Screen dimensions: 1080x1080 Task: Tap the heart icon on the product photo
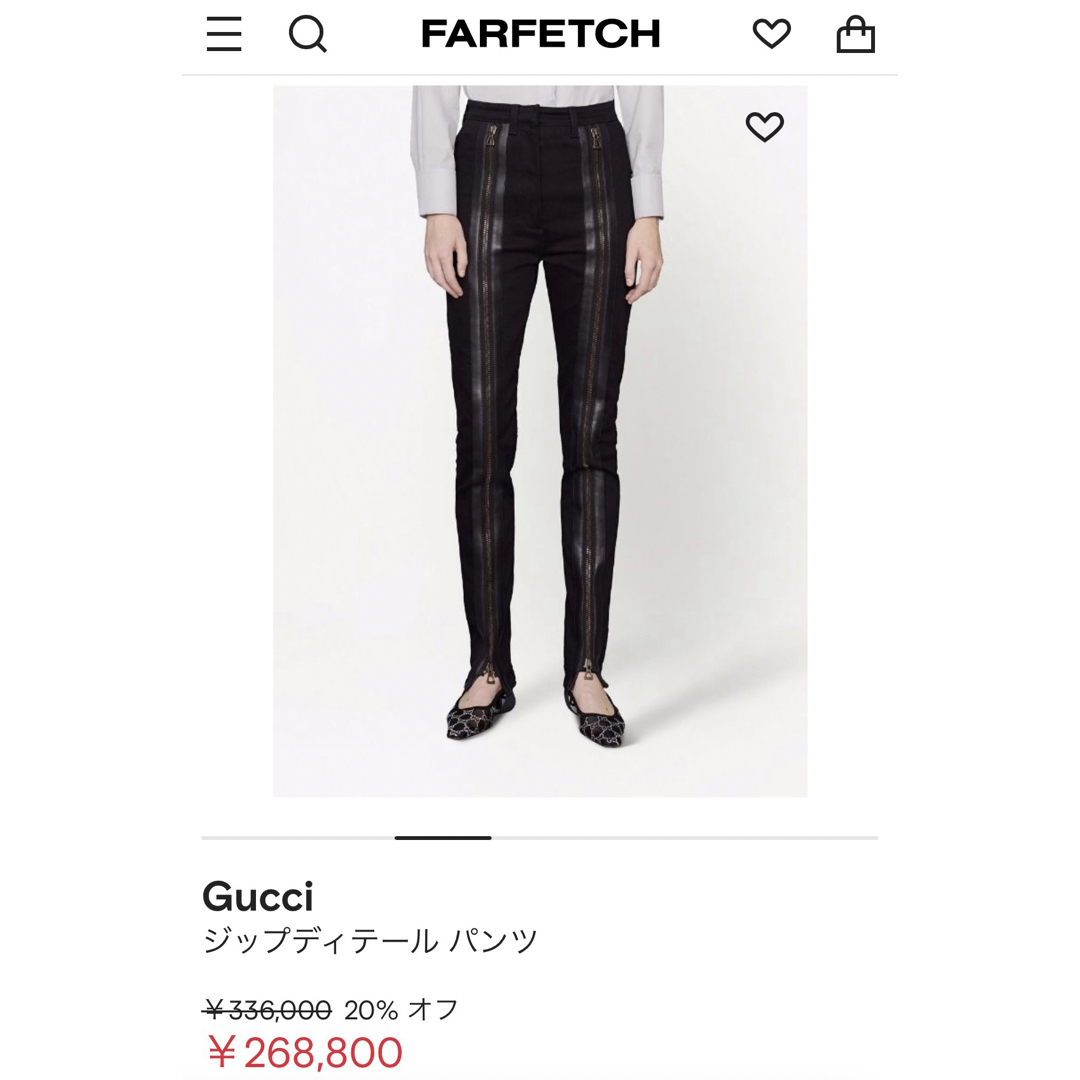(x=765, y=129)
